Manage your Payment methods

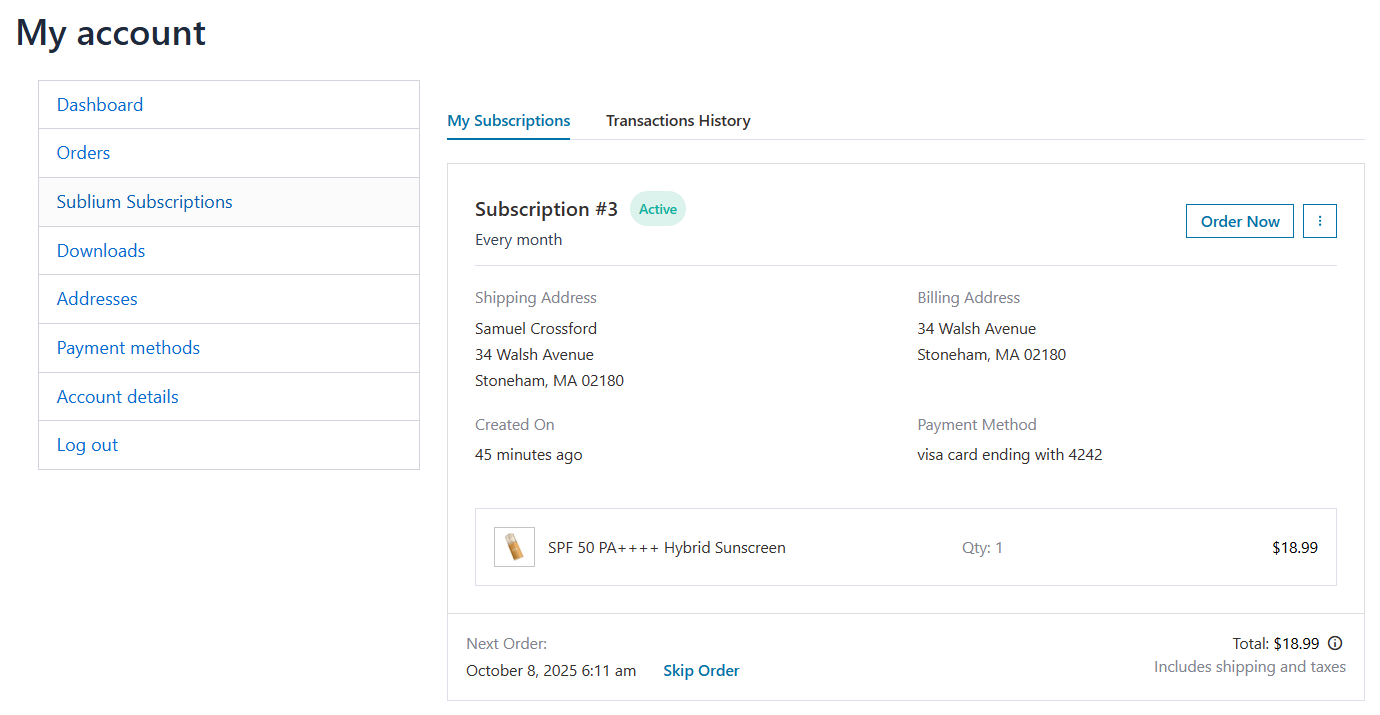point(128,347)
